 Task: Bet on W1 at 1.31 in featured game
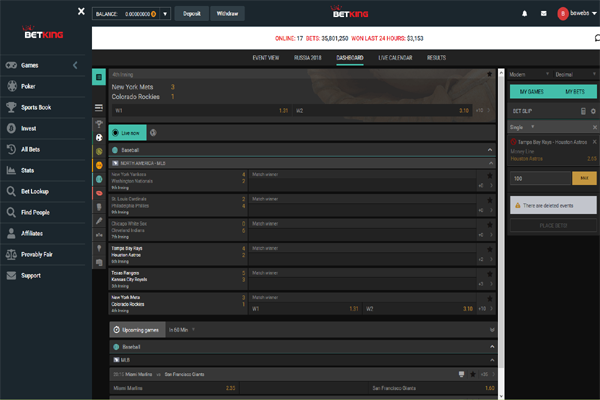tap(201, 111)
